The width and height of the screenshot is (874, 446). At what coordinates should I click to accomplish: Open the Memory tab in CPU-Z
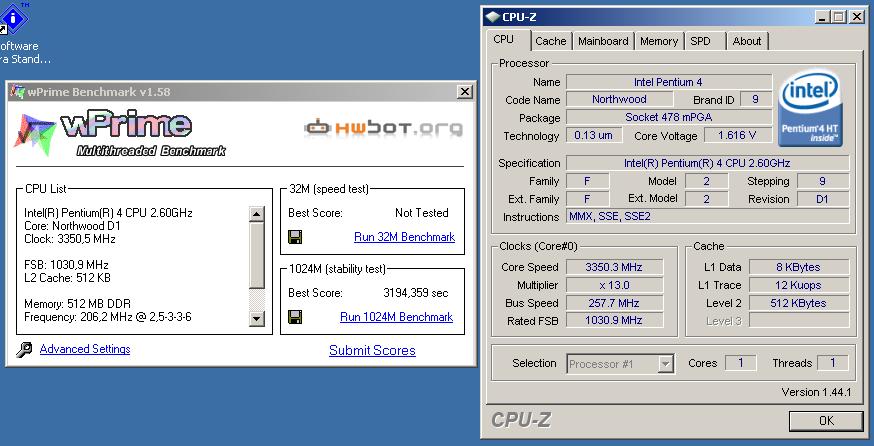pyautogui.click(x=659, y=41)
